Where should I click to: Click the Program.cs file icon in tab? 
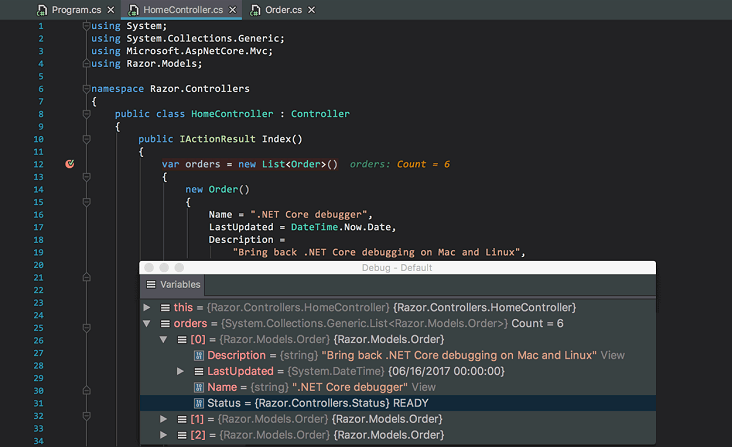[x=42, y=10]
